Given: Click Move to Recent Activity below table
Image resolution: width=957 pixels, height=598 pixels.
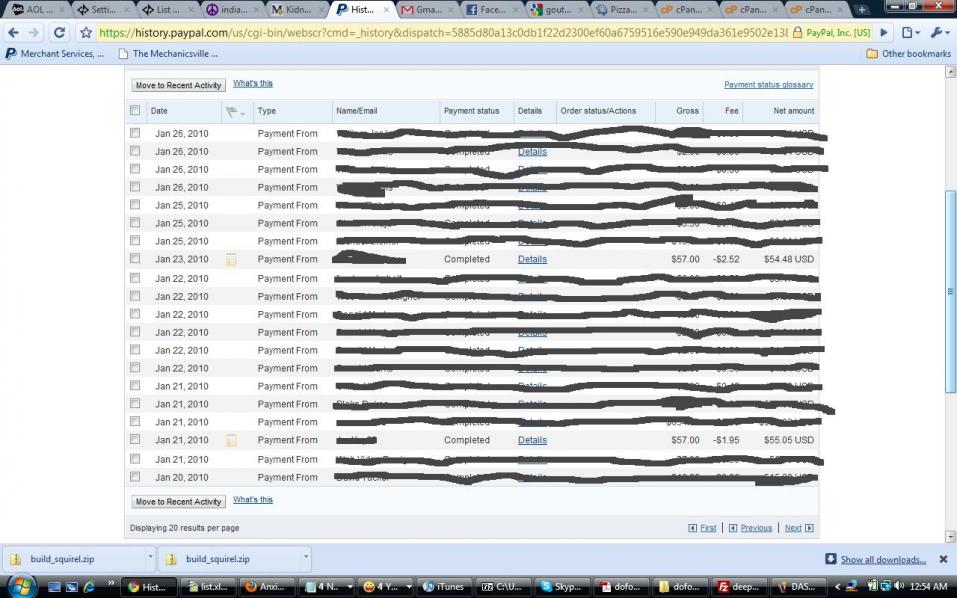Looking at the screenshot, I should (x=178, y=502).
